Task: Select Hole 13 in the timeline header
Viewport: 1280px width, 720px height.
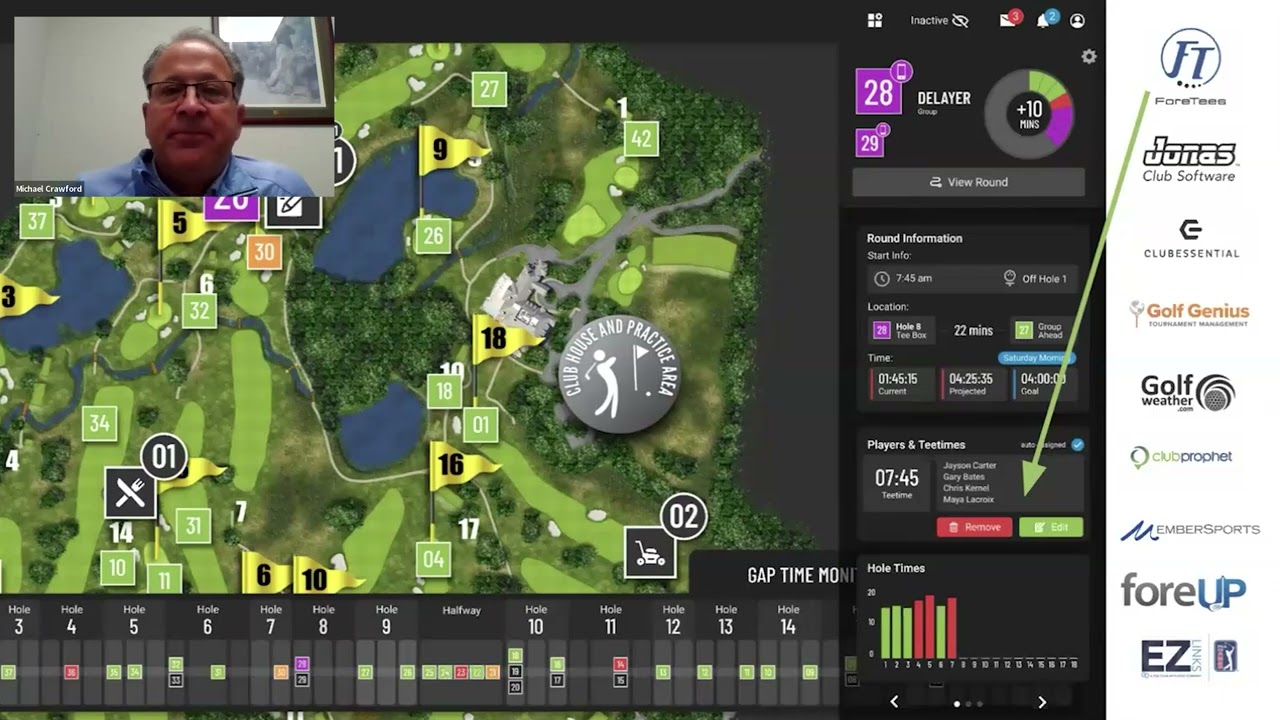Action: [726, 620]
